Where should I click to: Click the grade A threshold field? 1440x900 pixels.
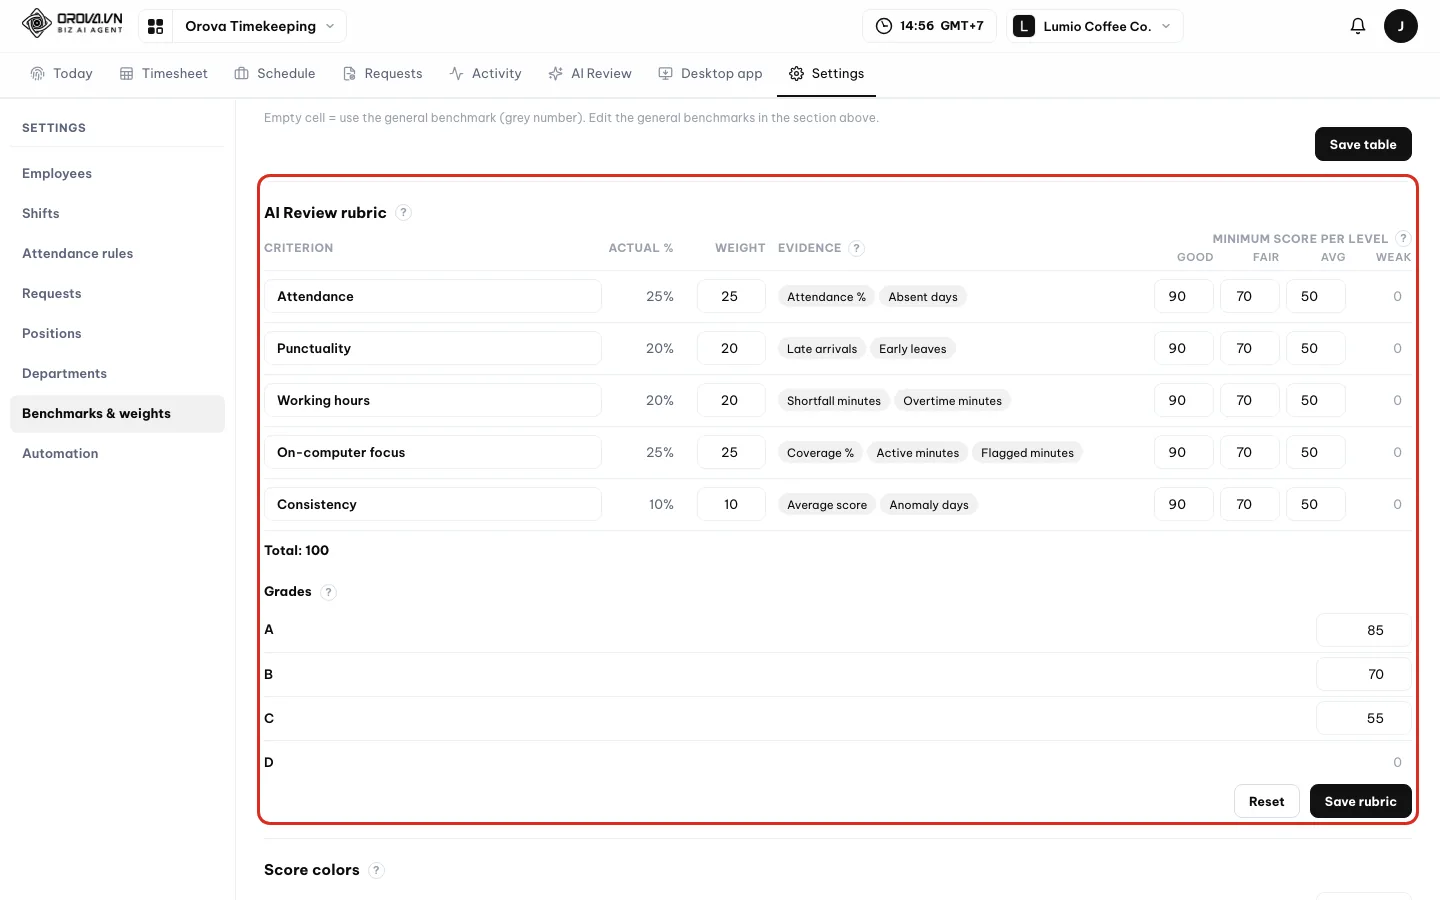1364,630
